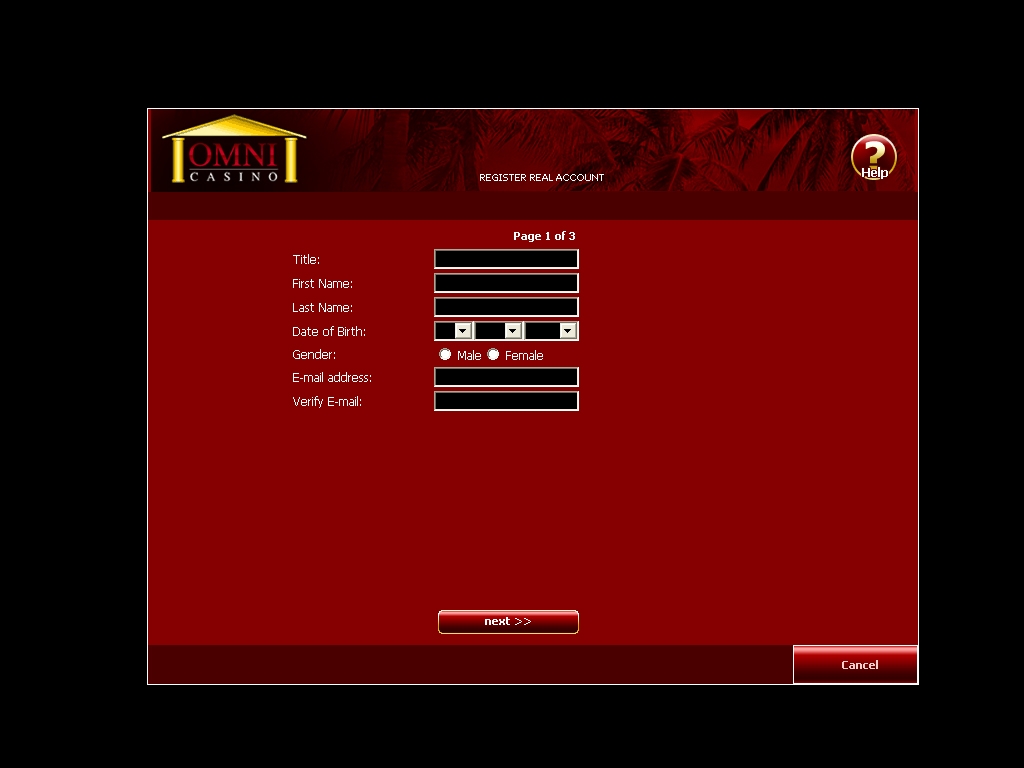Focus the E-mail address input field
This screenshot has height=768, width=1024.
(506, 377)
